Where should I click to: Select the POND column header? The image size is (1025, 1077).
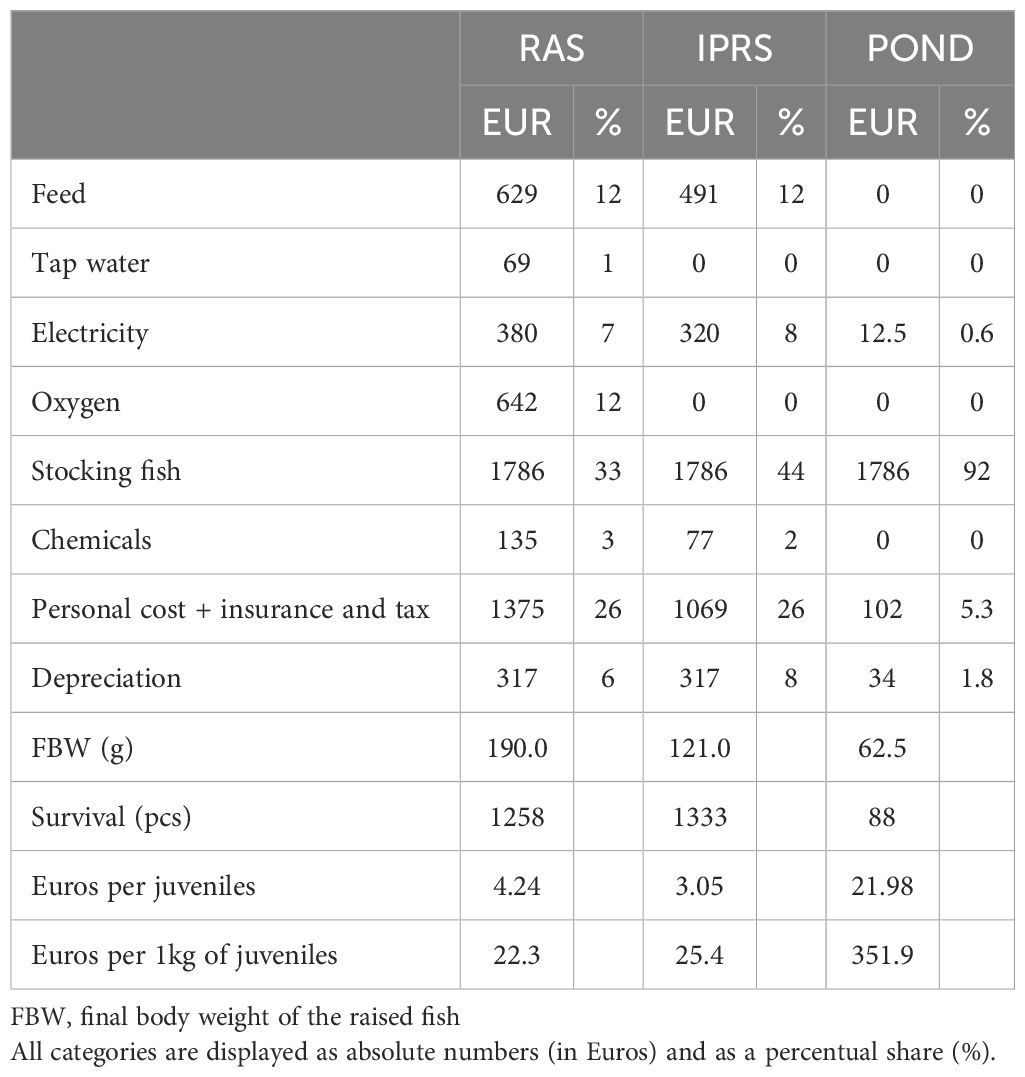[920, 48]
